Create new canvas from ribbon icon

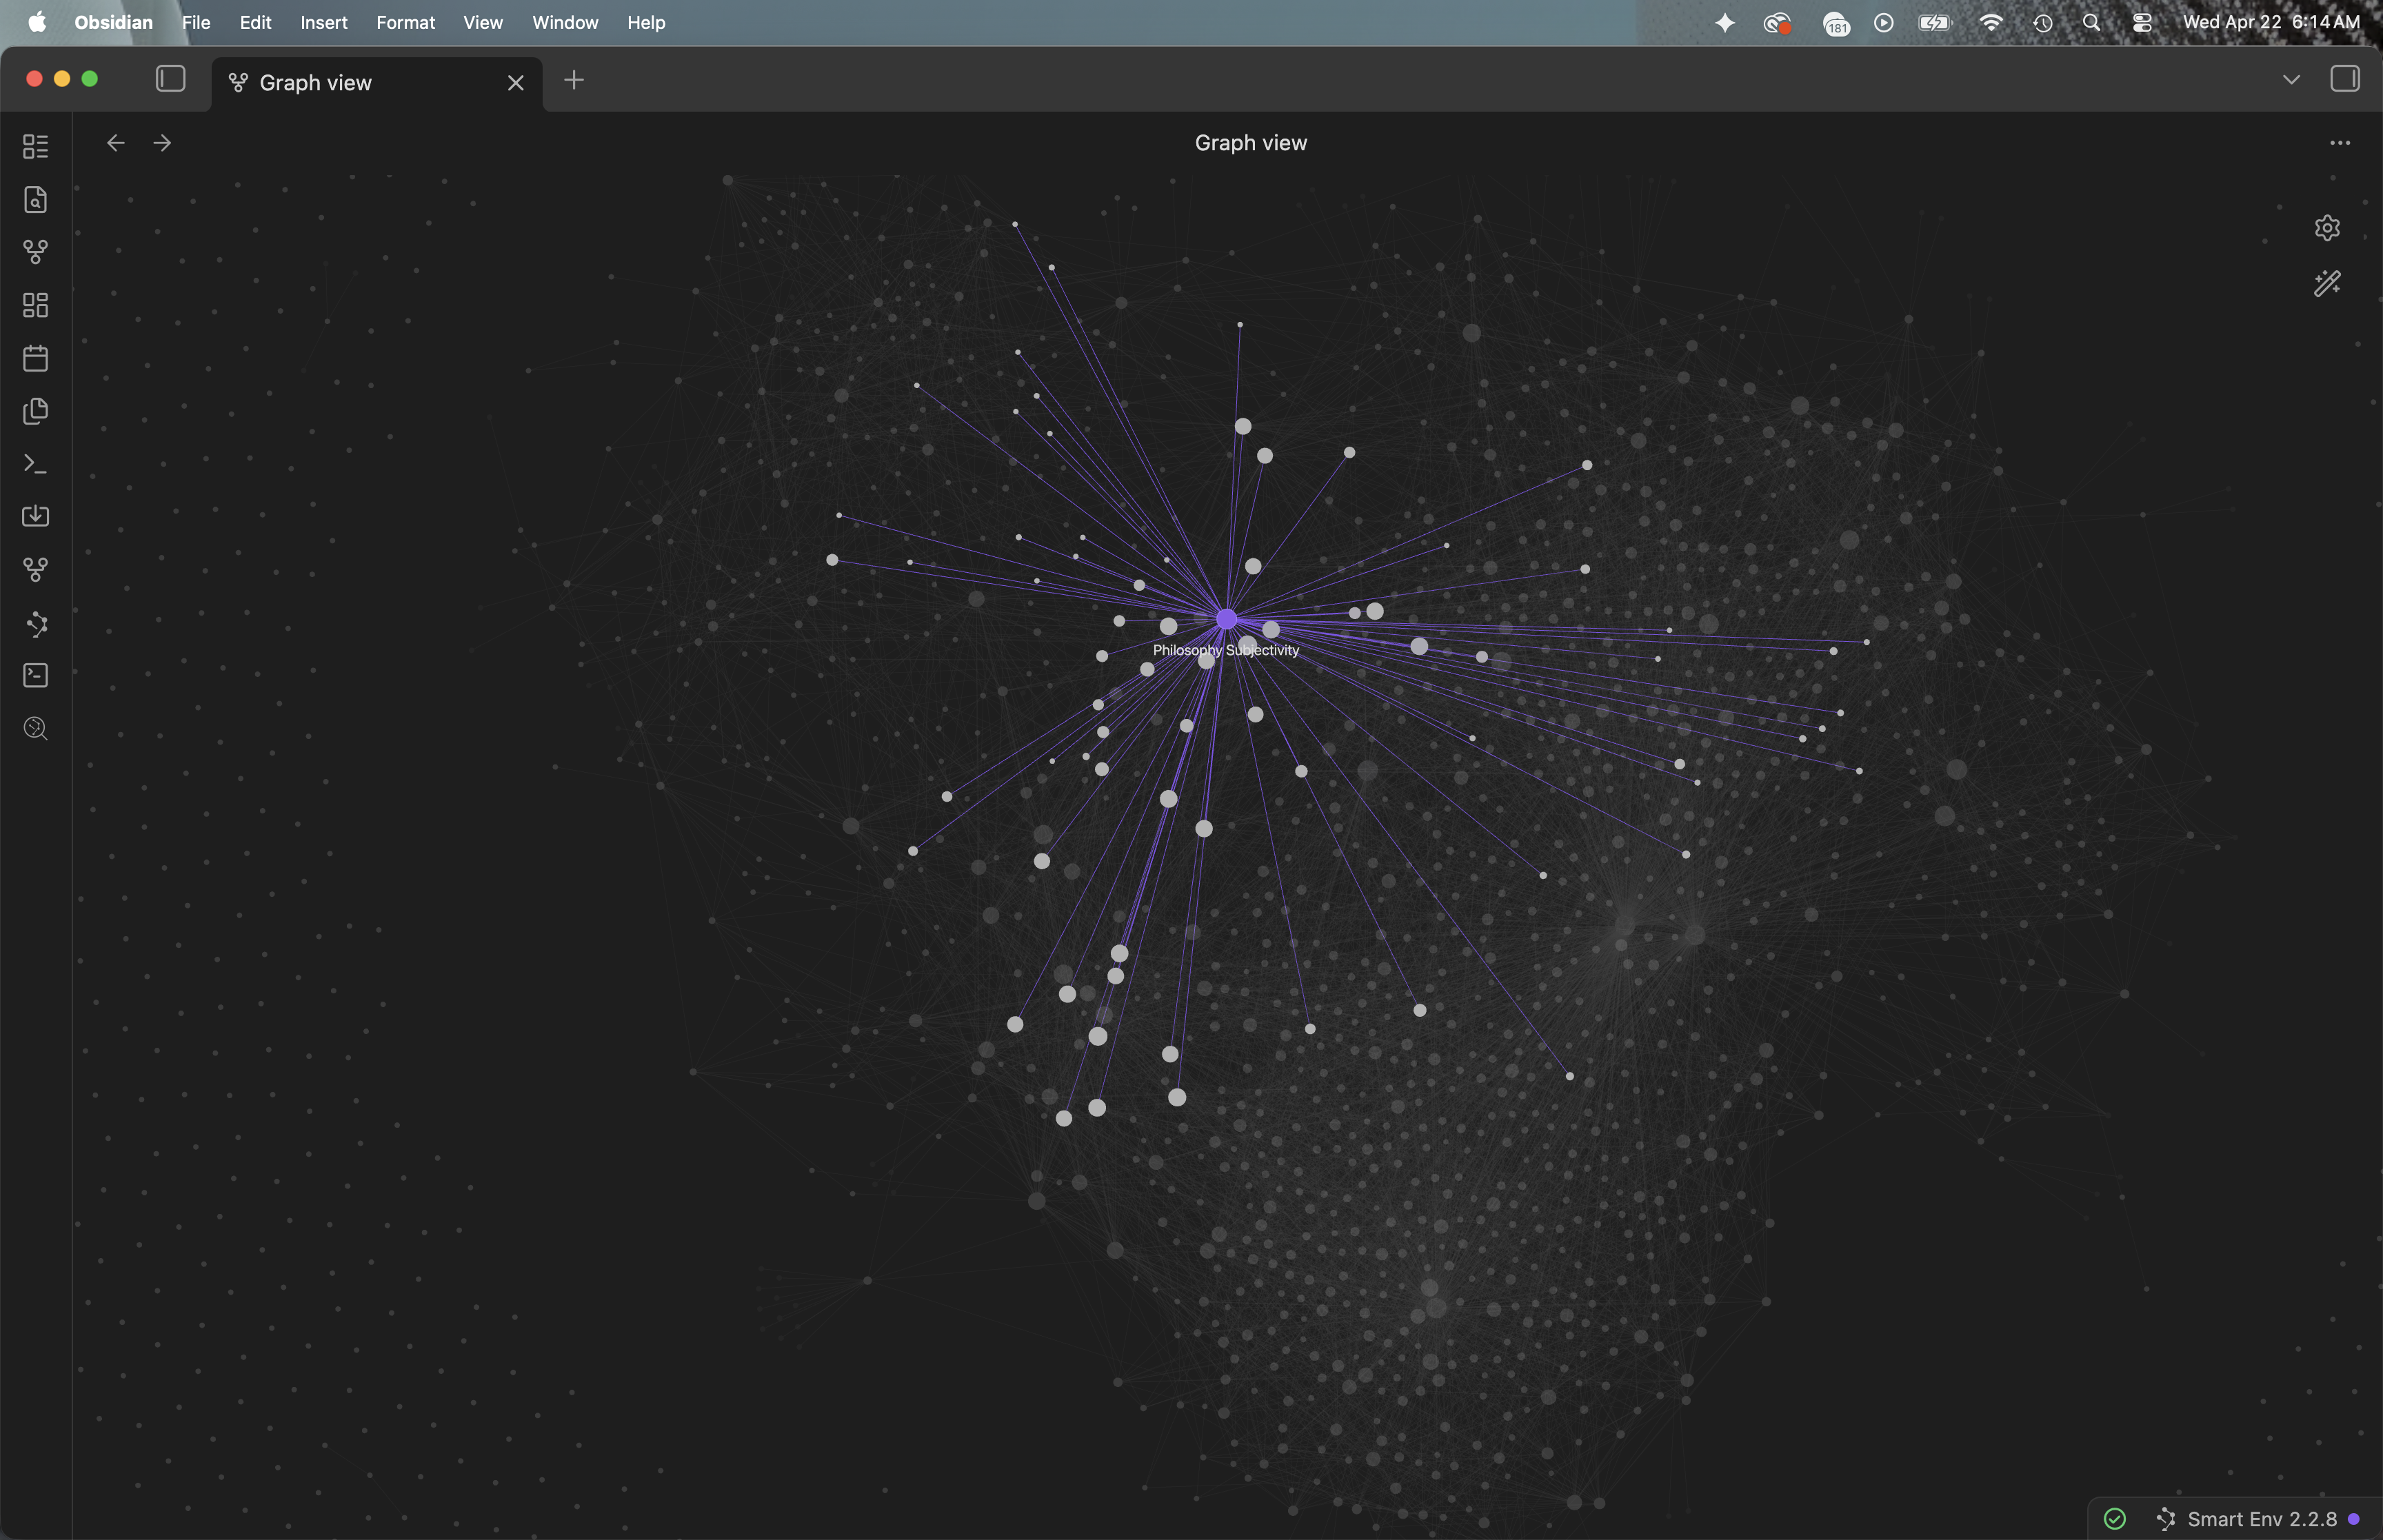pos(35,305)
